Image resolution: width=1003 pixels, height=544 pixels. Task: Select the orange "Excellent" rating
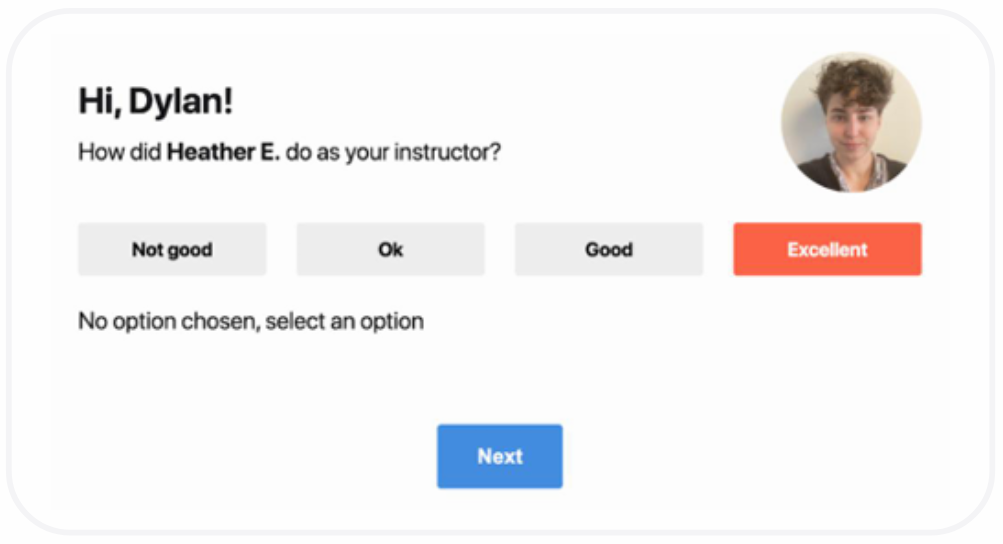[827, 249]
